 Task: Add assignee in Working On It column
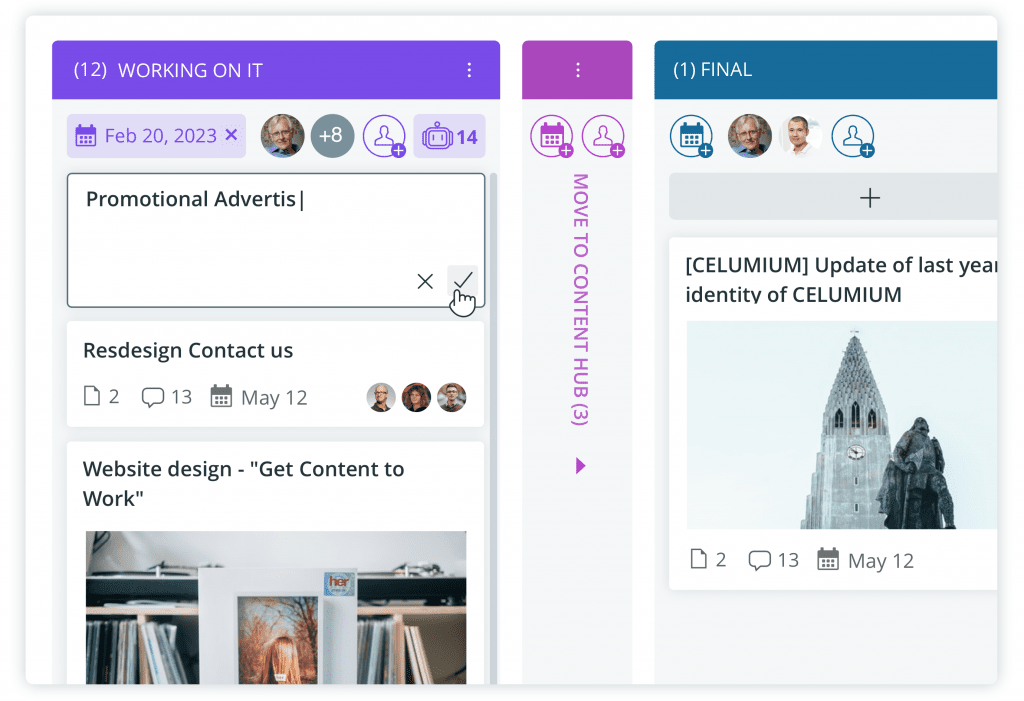[385, 136]
